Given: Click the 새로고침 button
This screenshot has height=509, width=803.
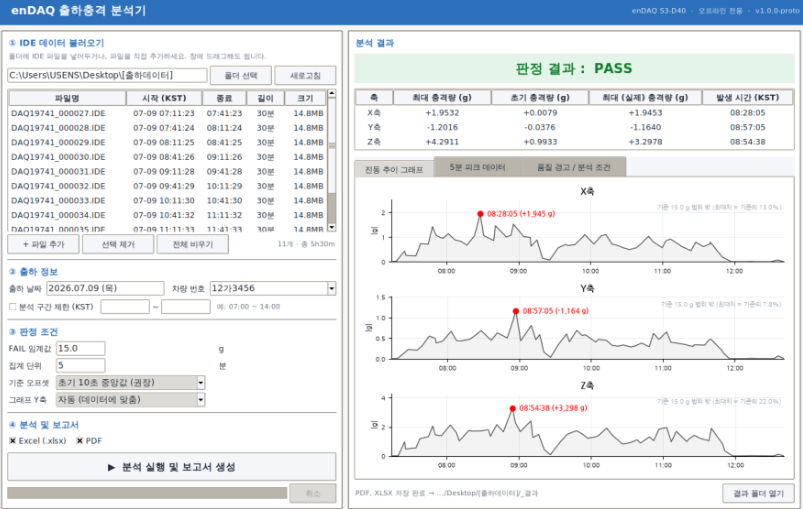Looking at the screenshot, I should coord(305,75).
